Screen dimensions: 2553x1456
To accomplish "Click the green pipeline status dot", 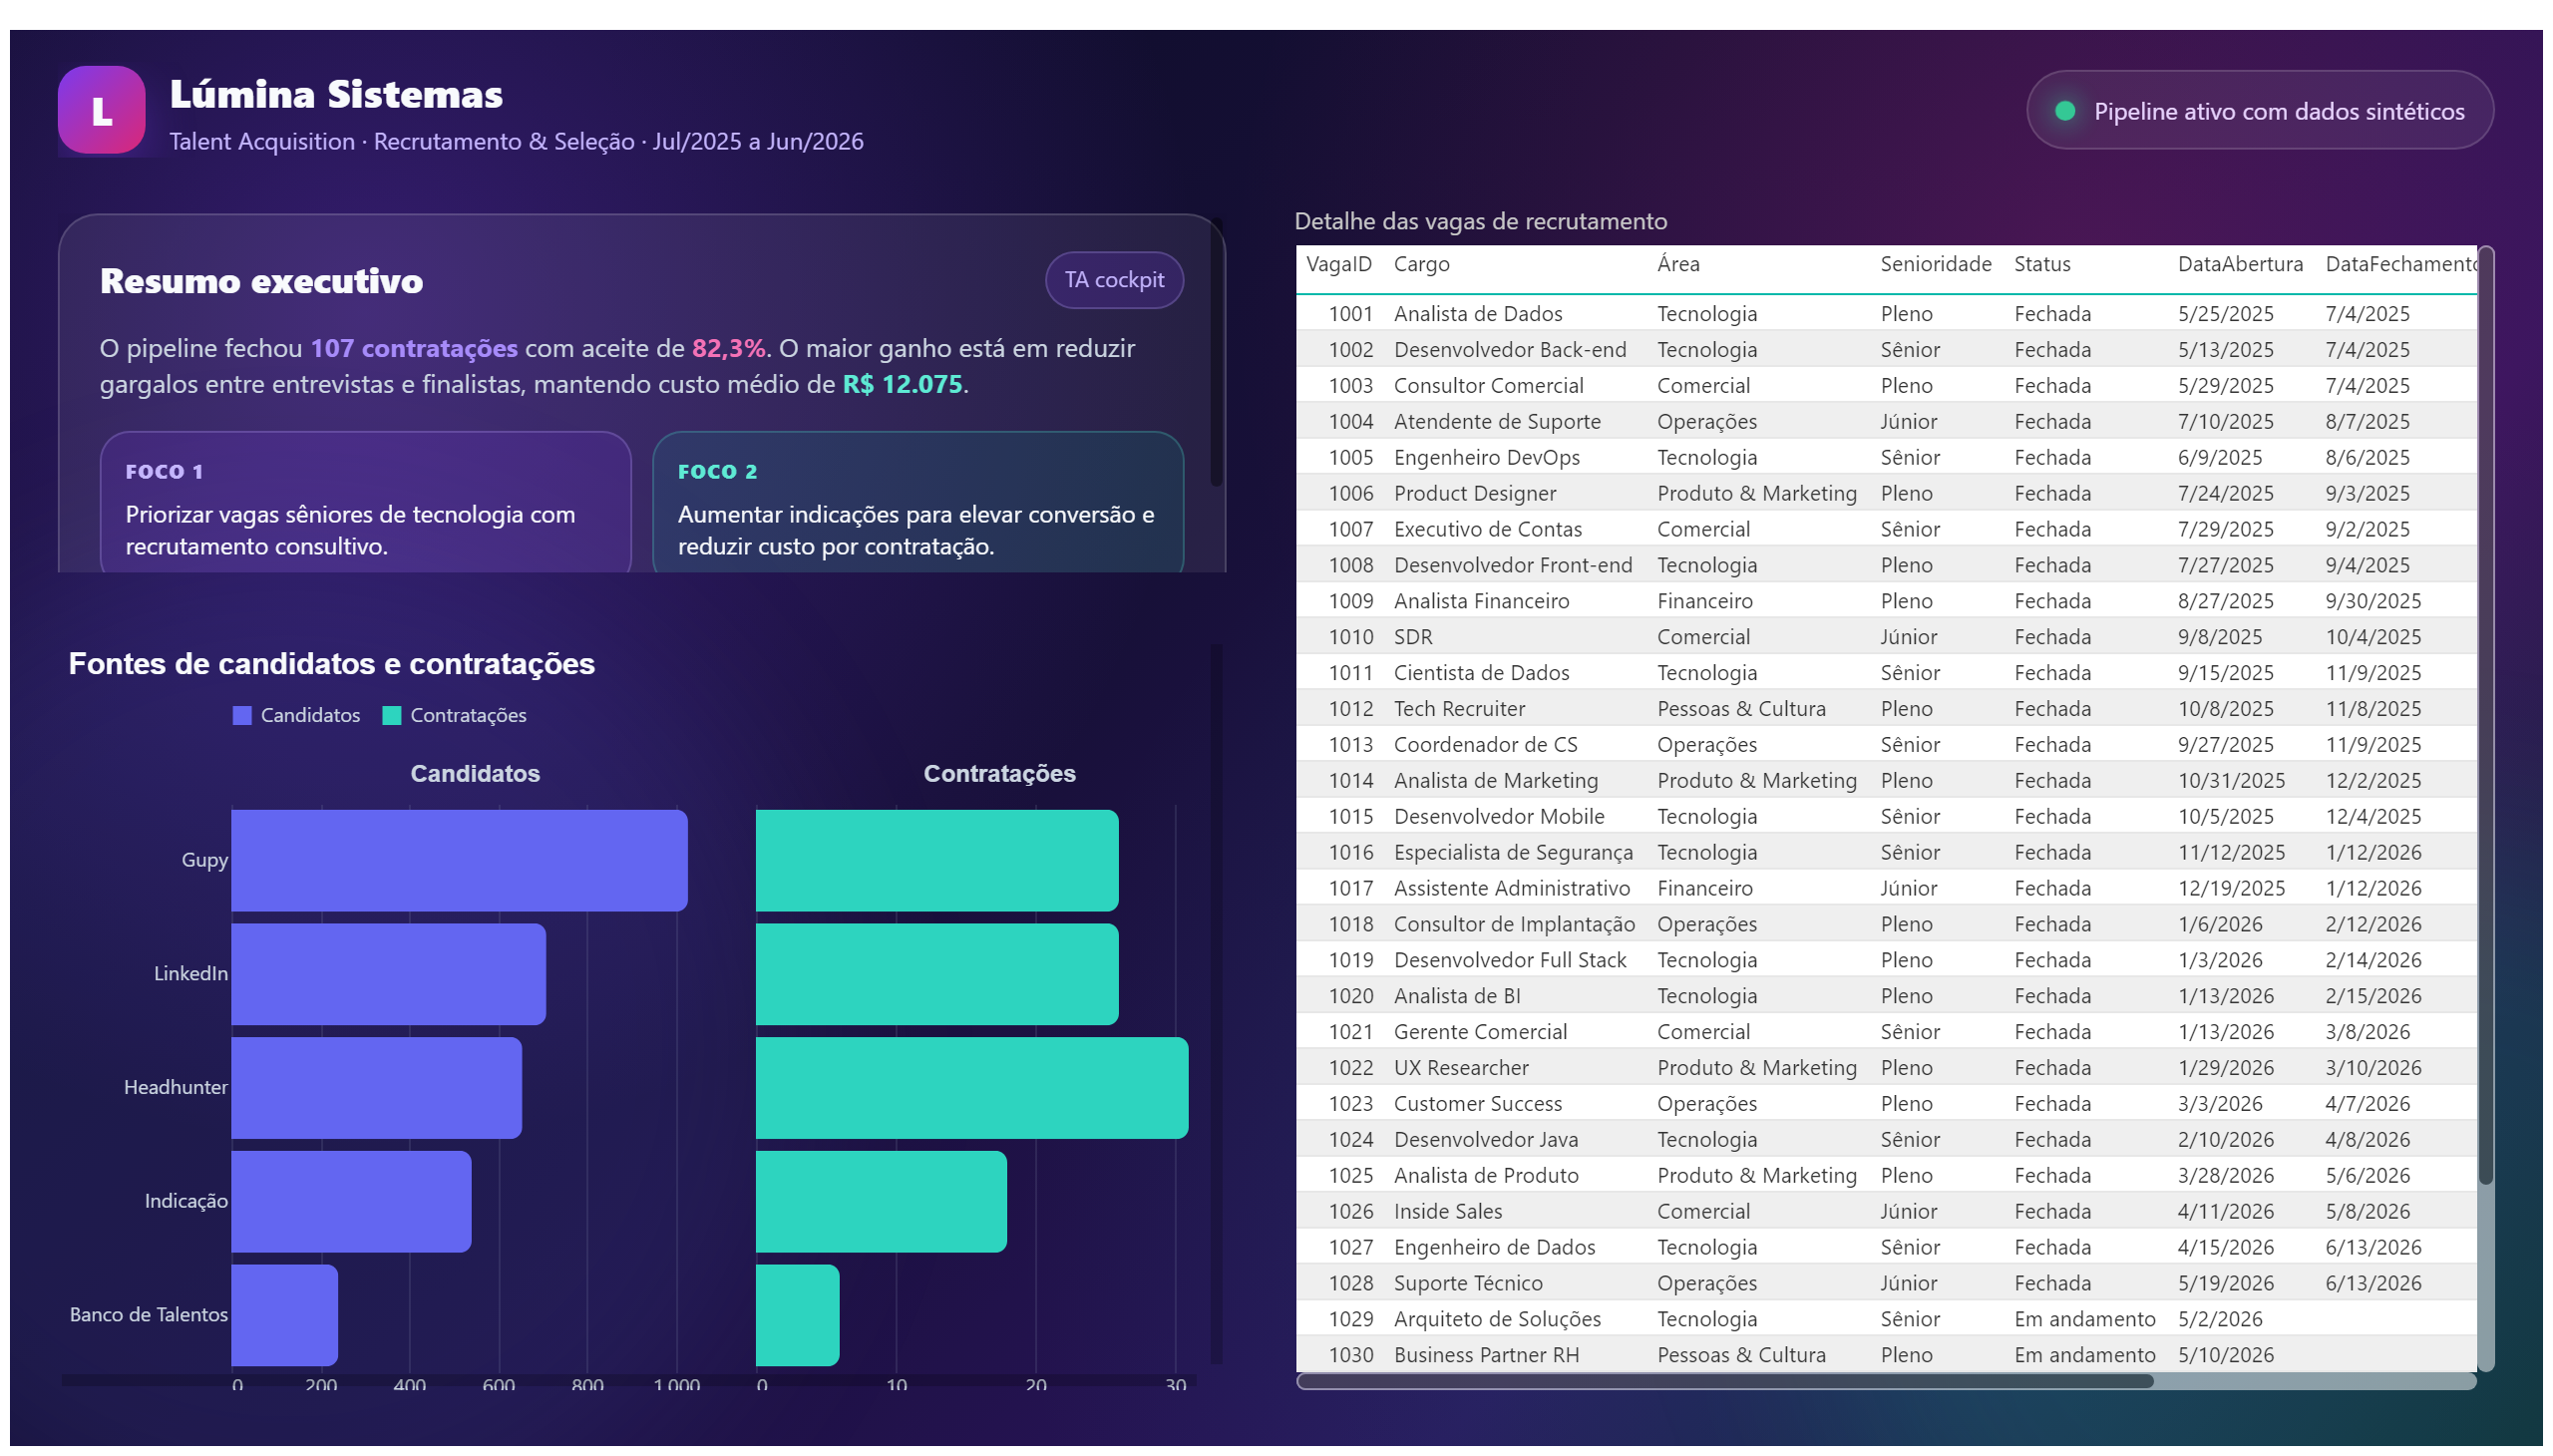I will point(2064,111).
